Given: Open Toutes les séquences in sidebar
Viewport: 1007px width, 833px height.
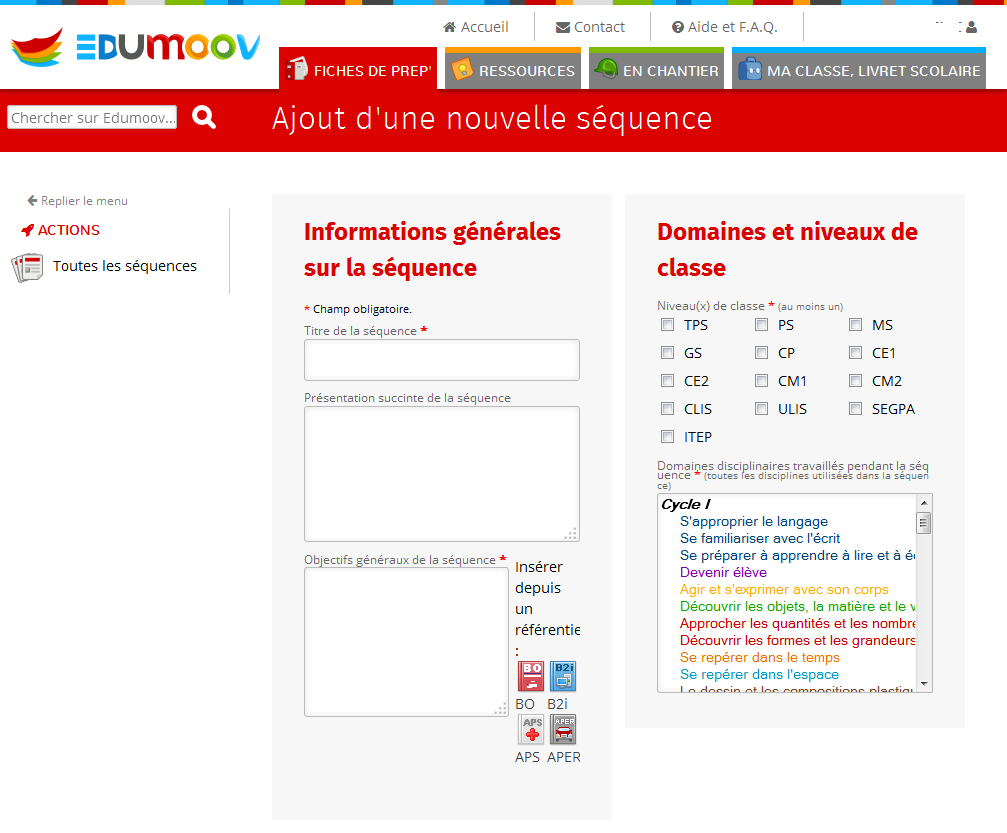Looking at the screenshot, I should [x=124, y=266].
